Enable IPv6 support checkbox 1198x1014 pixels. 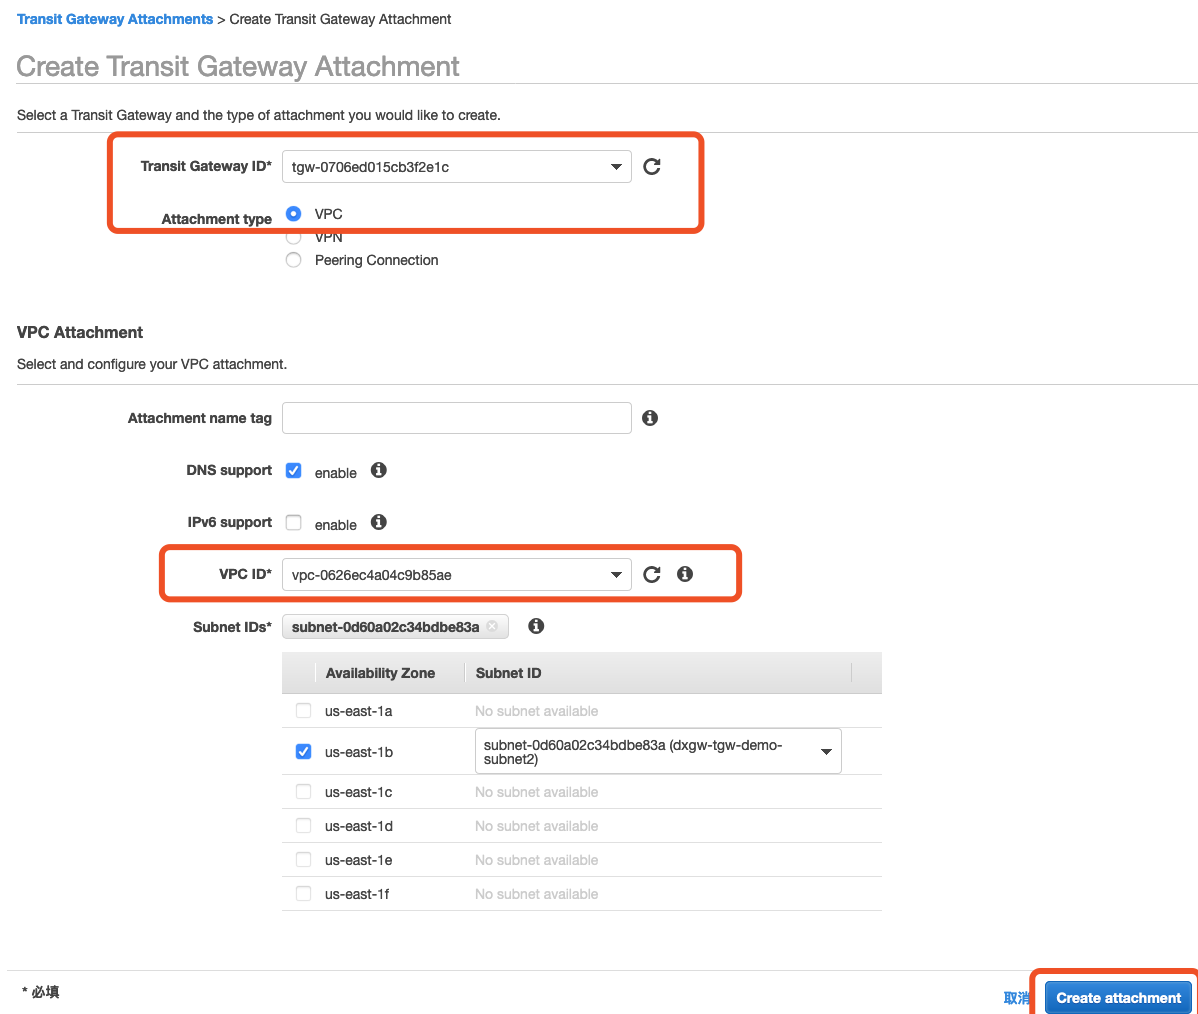pos(293,523)
